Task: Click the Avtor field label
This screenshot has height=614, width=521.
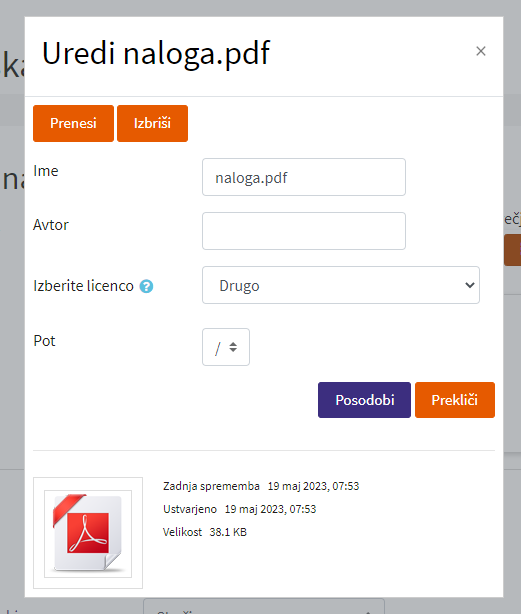Action: (51, 225)
